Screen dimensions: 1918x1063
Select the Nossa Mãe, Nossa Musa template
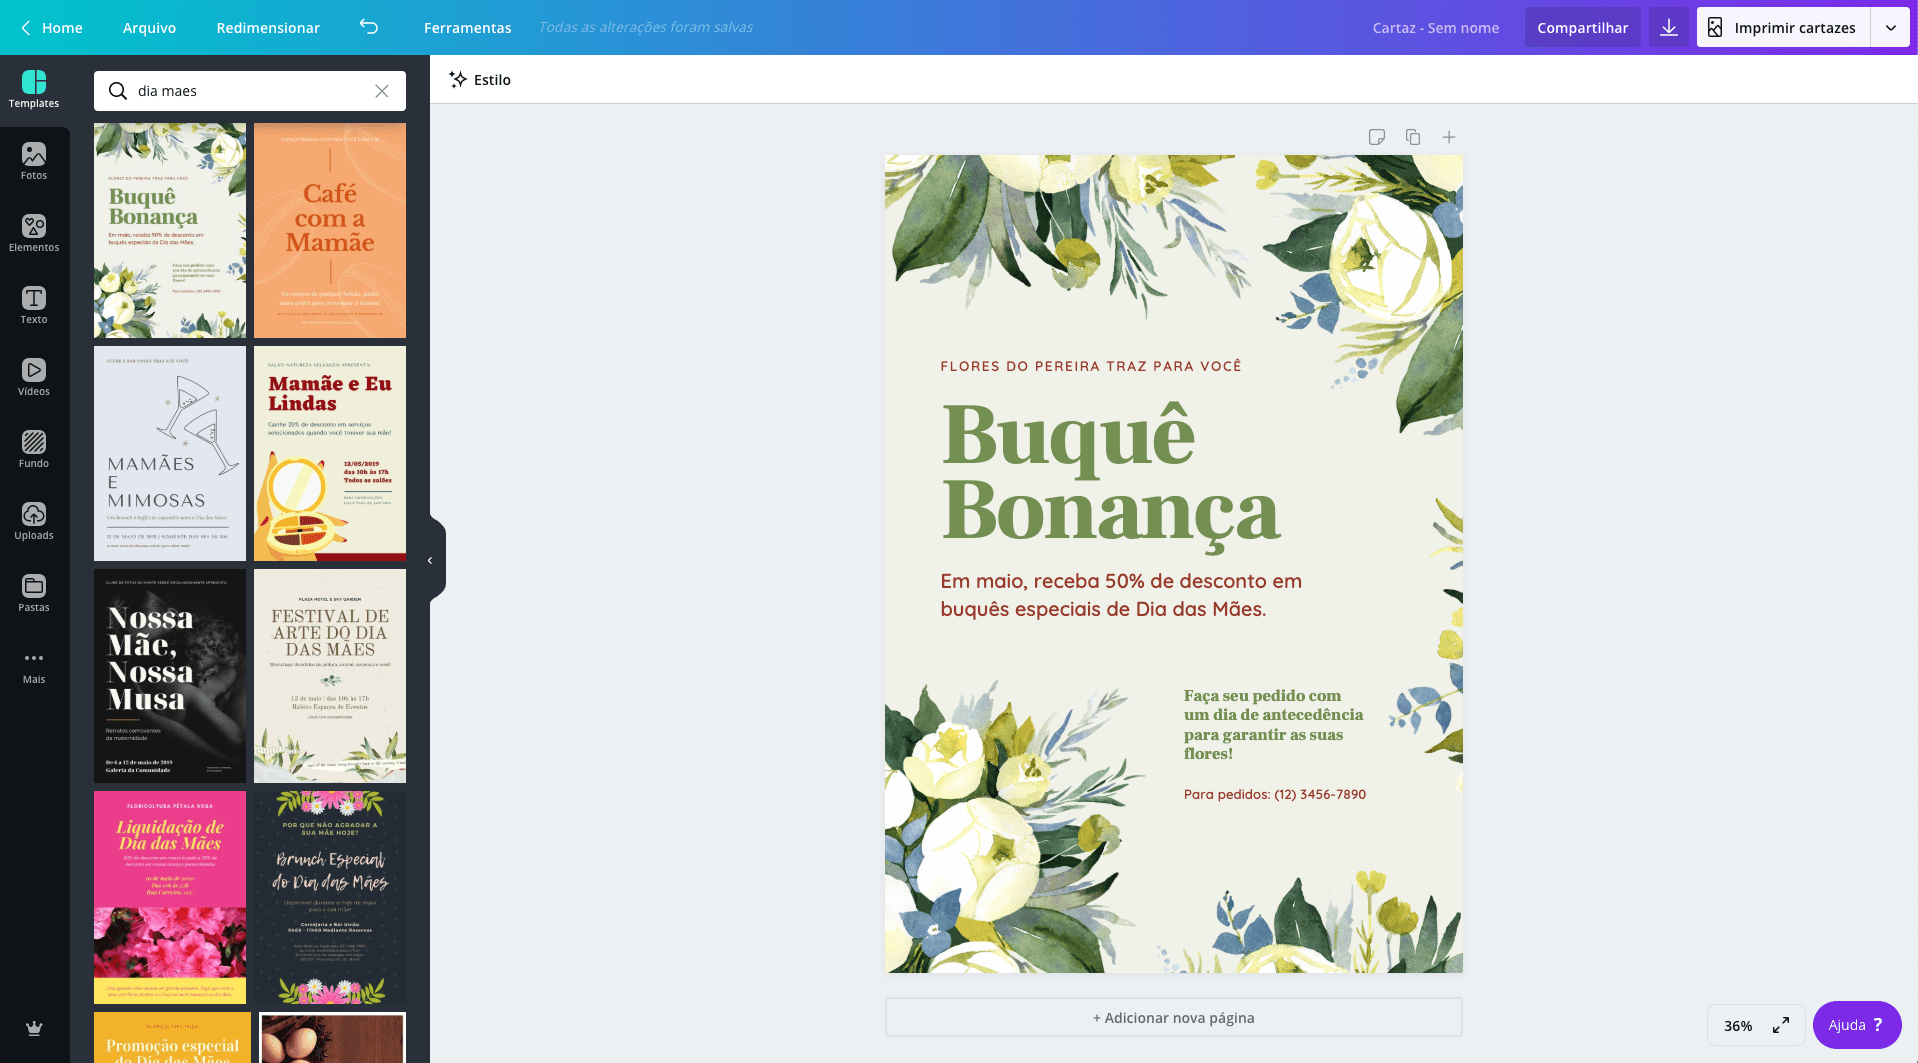click(170, 676)
